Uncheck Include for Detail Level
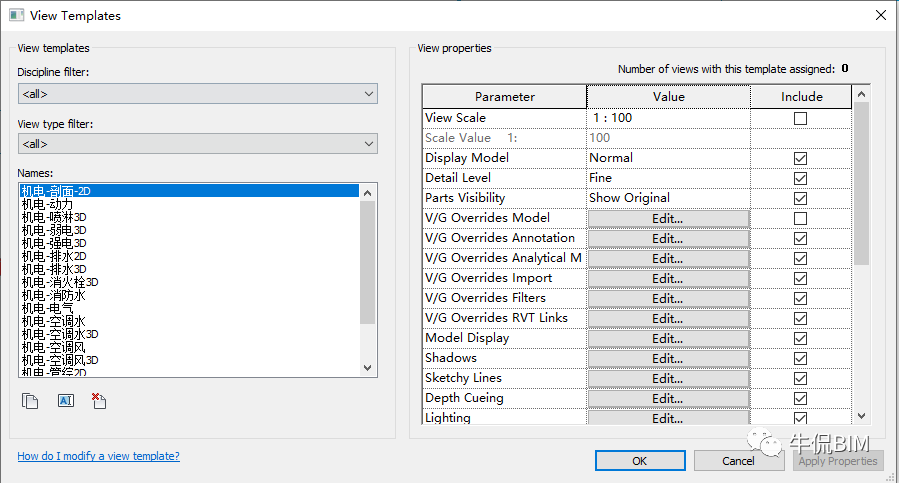Image resolution: width=899 pixels, height=483 pixels. click(800, 178)
